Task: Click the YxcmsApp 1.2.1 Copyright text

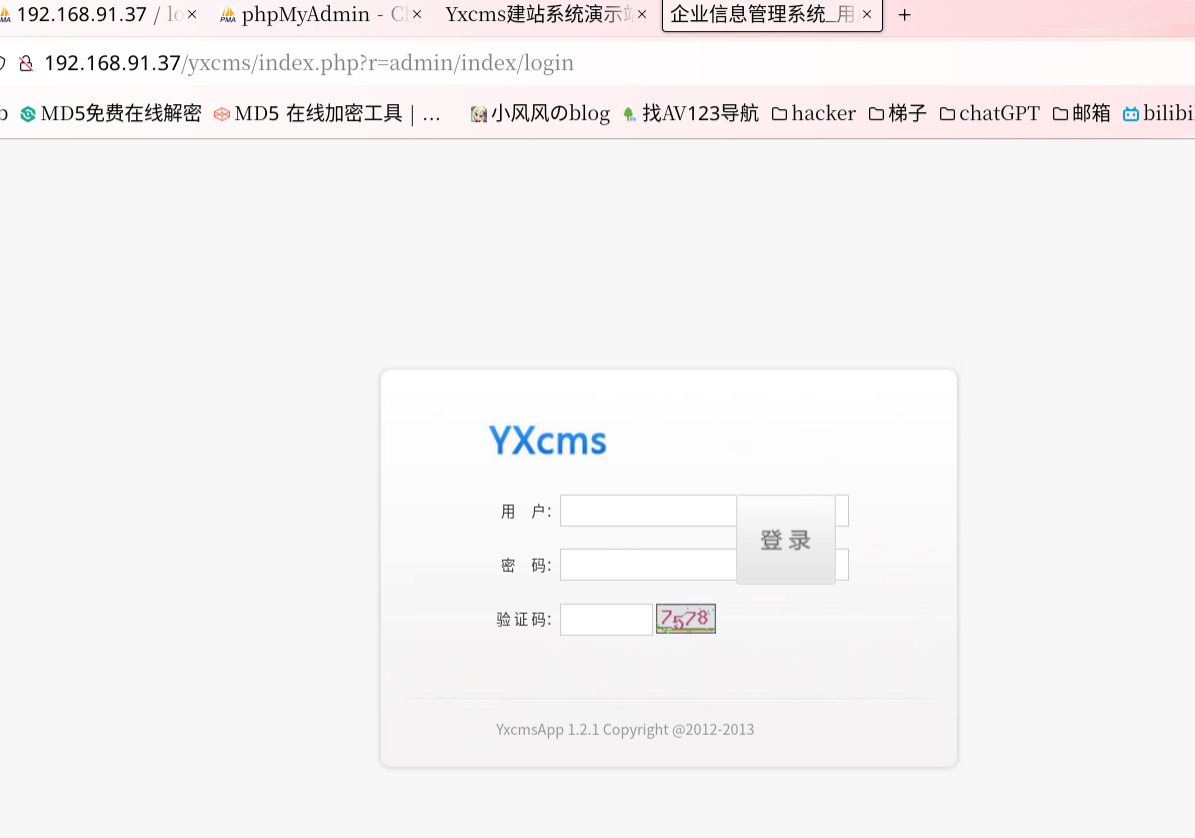Action: [625, 729]
